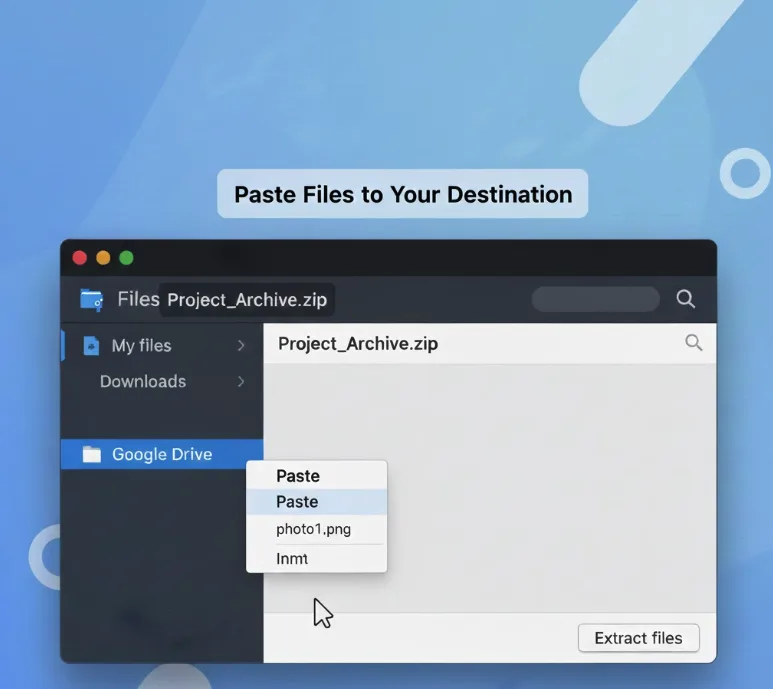The image size is (773, 689).
Task: Open the My files label in sidebar
Action: [x=141, y=346]
